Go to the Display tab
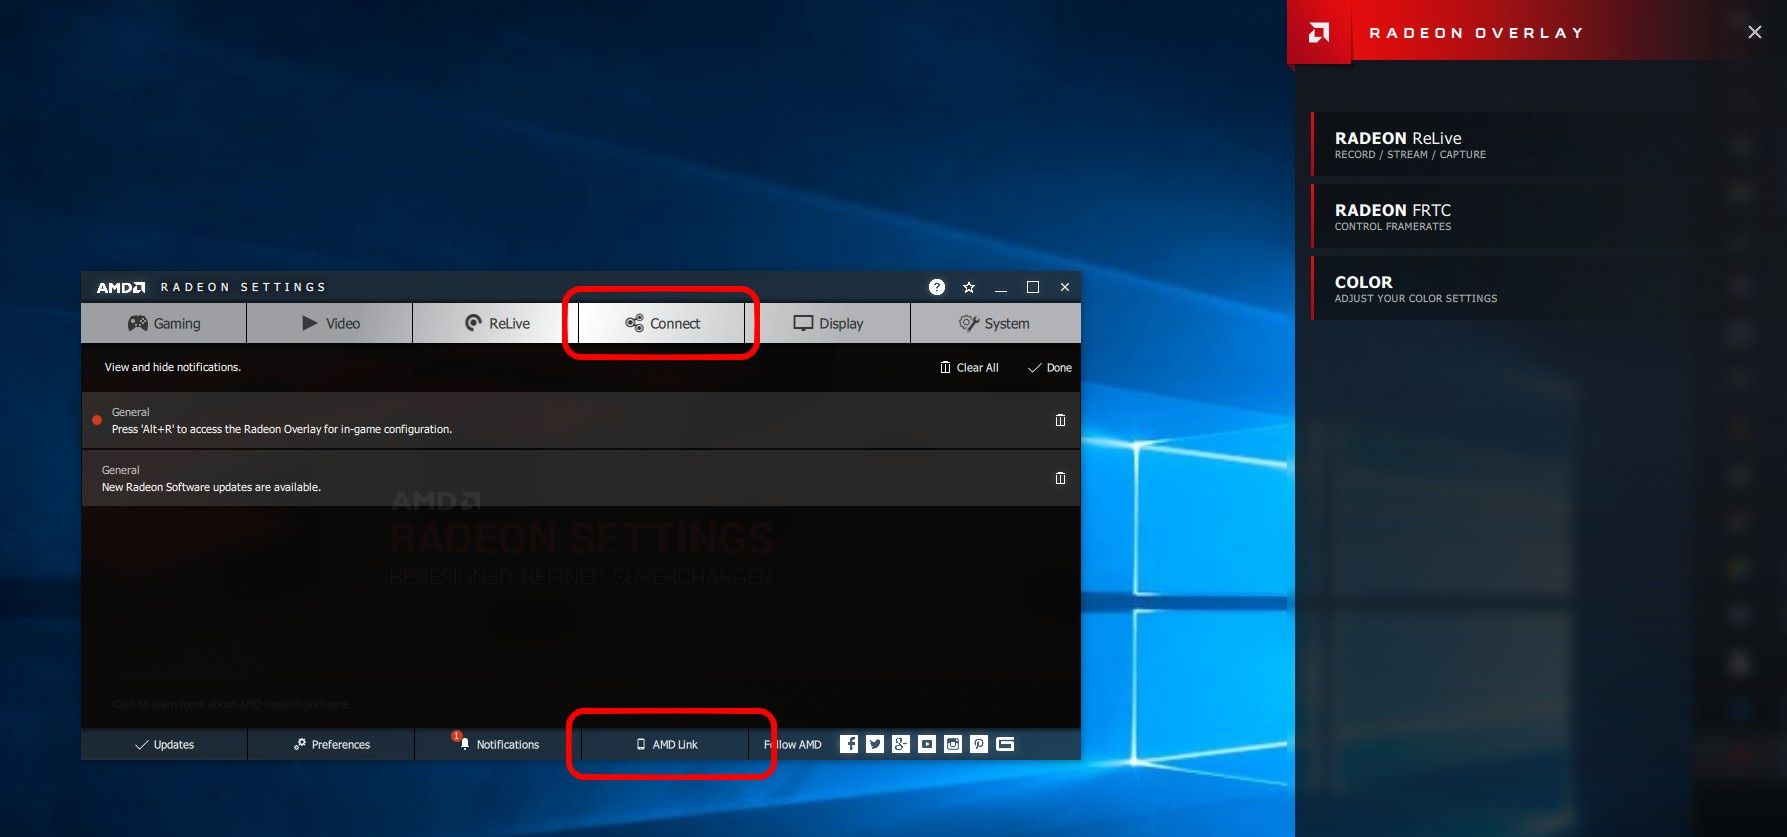Screen dimensions: 1787x837 coord(828,323)
